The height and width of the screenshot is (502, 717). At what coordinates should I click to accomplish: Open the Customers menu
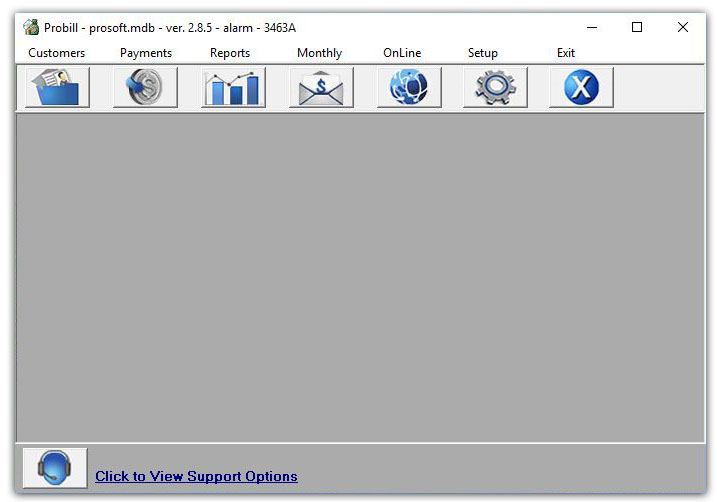[57, 53]
